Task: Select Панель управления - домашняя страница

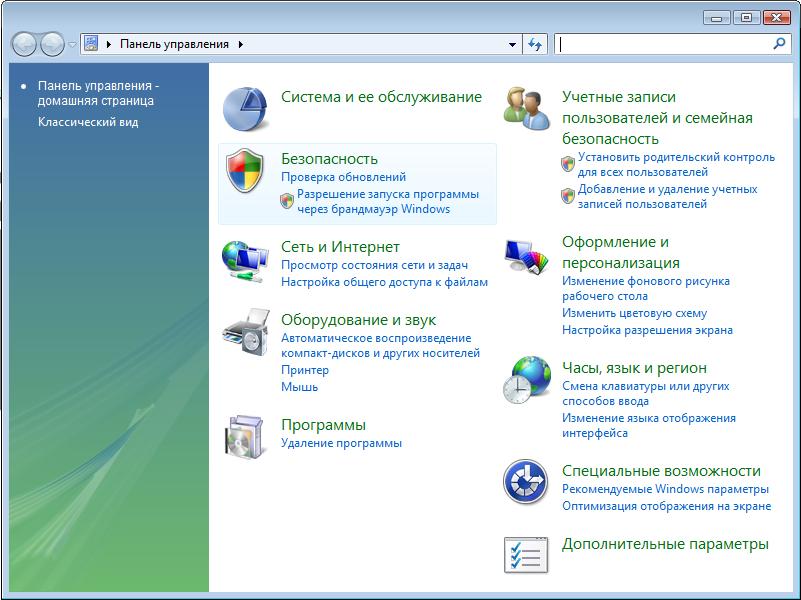Action: 98,93
